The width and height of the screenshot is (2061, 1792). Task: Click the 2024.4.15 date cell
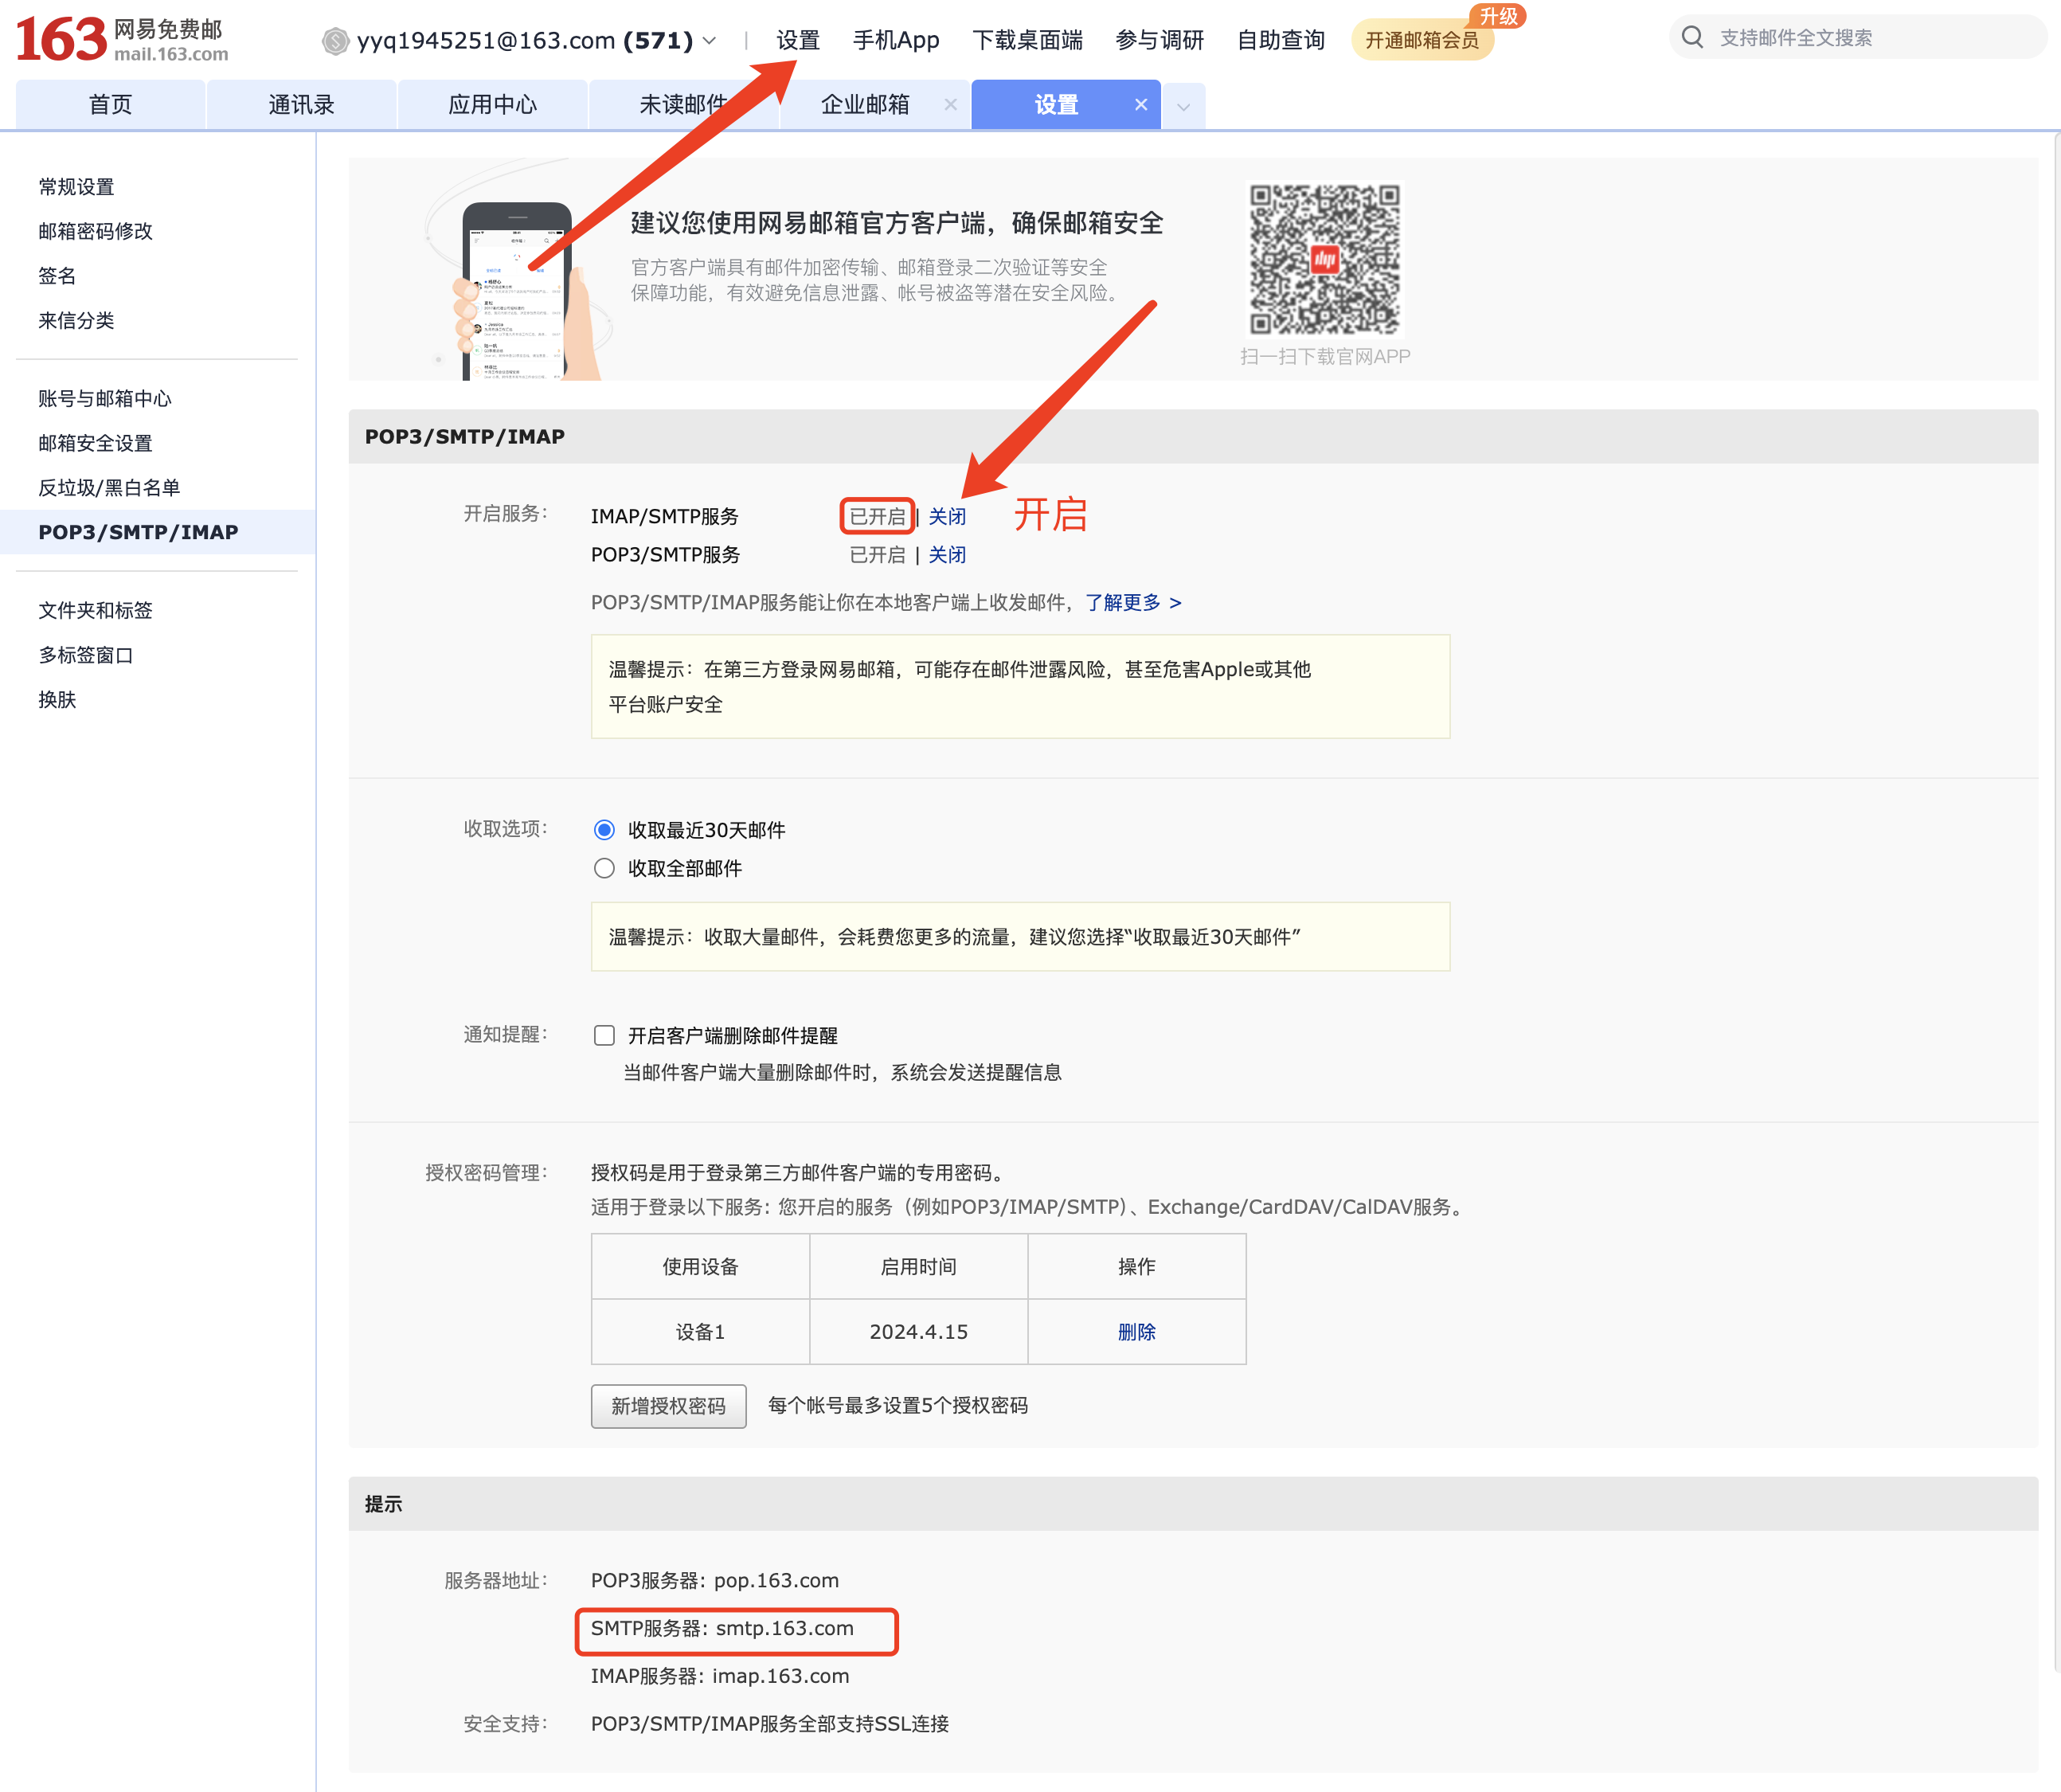(918, 1332)
